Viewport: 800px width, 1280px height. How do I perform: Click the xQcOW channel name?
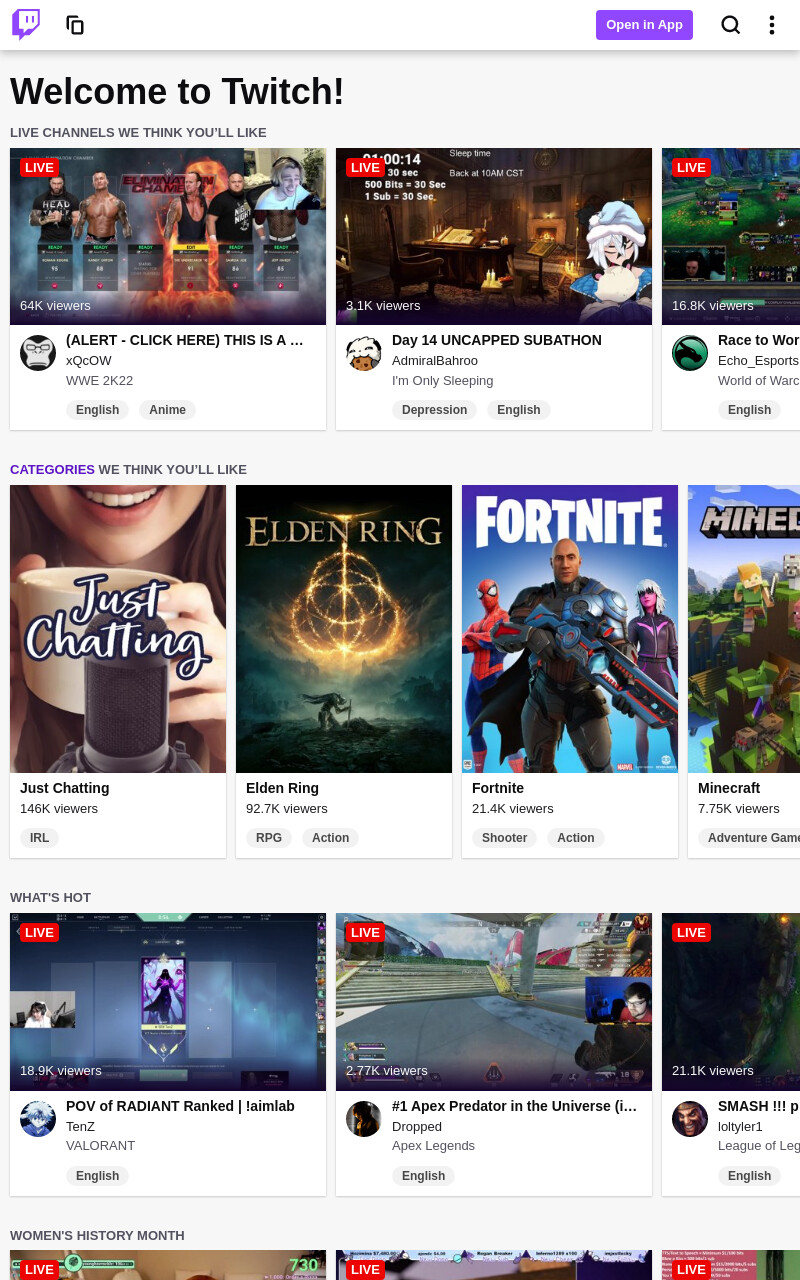(89, 360)
